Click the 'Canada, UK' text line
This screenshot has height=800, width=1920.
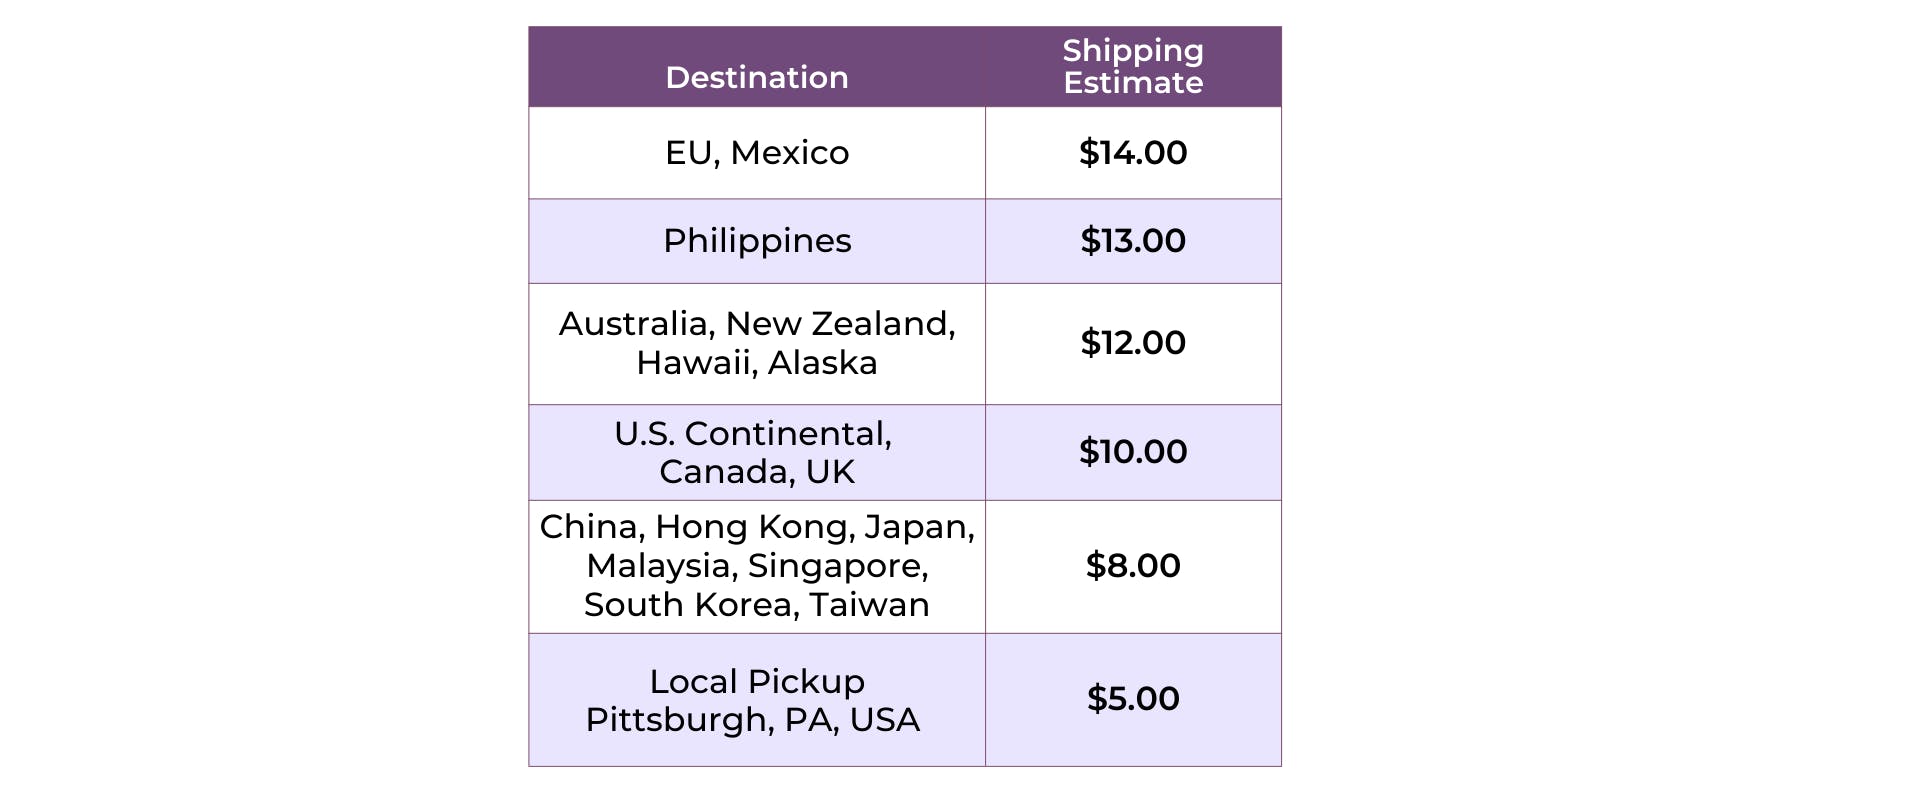757,472
